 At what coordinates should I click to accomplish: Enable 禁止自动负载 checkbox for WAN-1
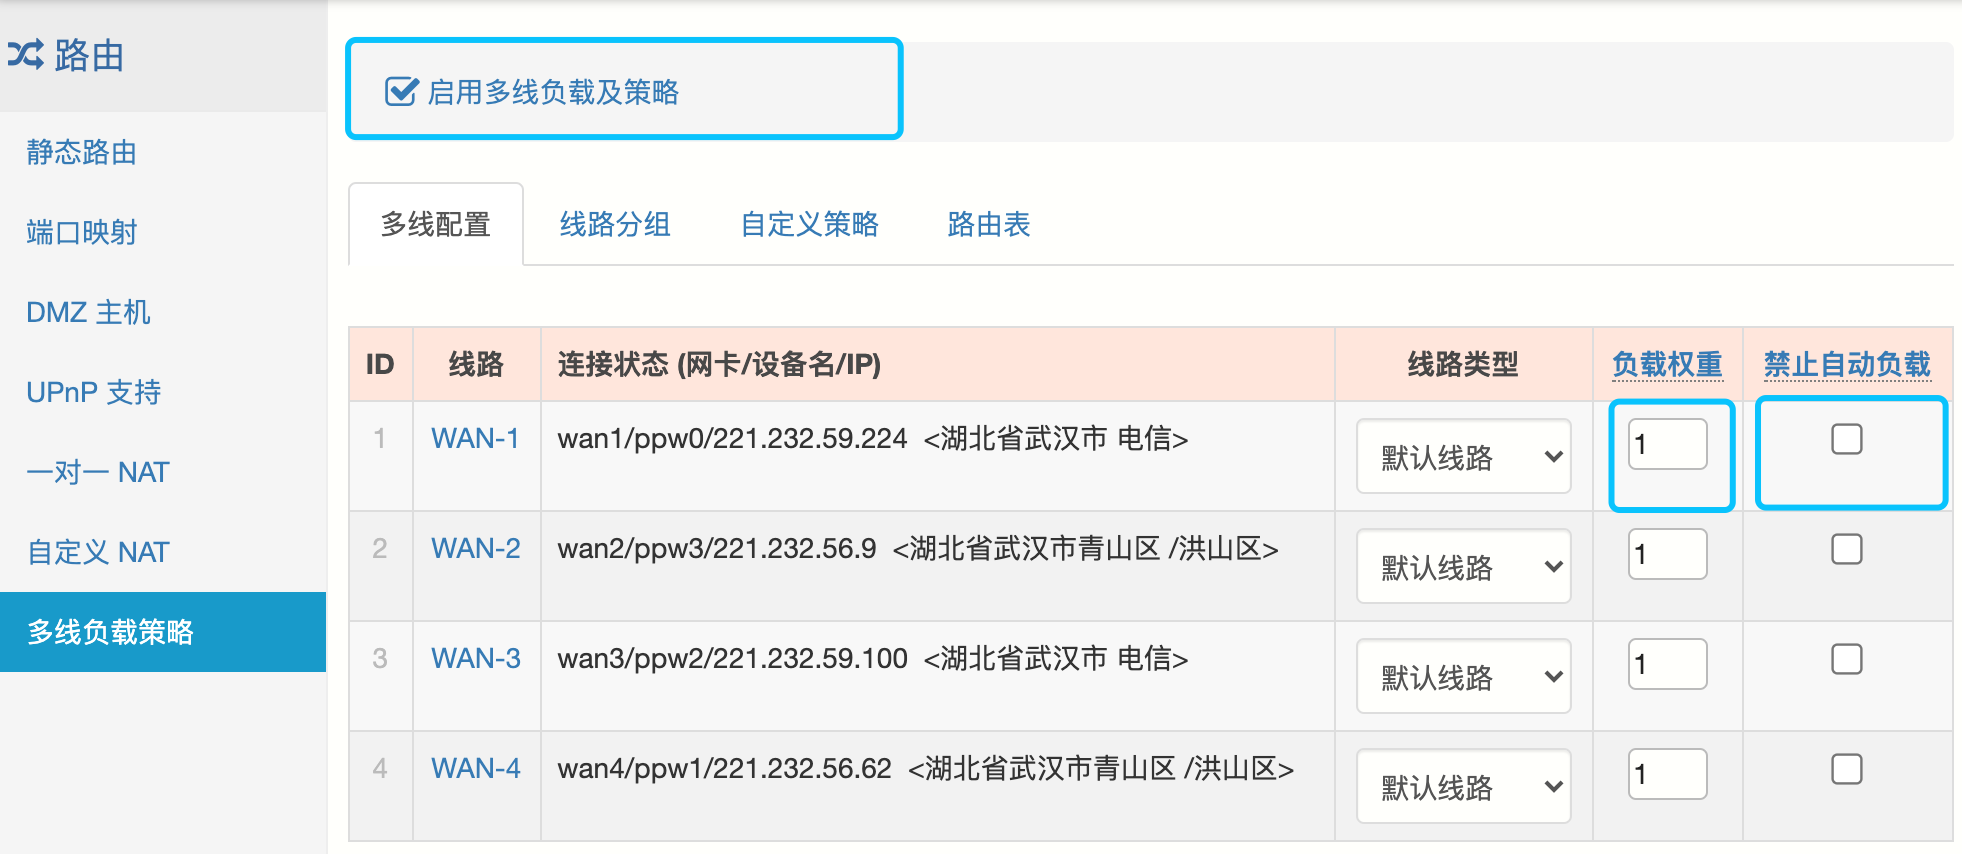[x=1846, y=439]
